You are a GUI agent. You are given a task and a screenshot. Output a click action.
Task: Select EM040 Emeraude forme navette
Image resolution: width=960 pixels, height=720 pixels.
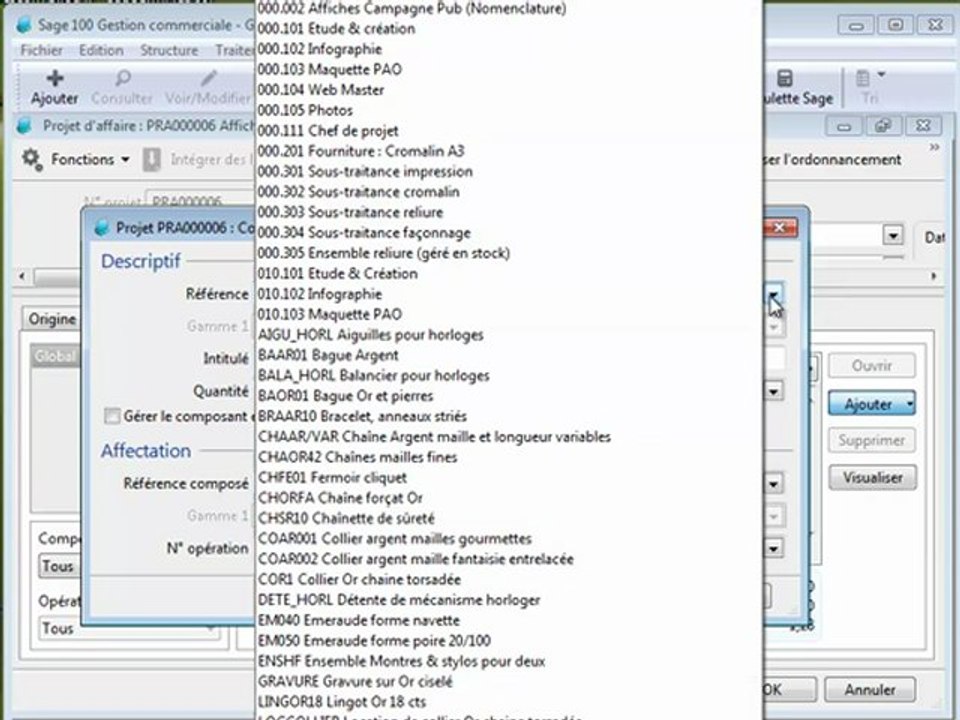pyautogui.click(x=359, y=620)
